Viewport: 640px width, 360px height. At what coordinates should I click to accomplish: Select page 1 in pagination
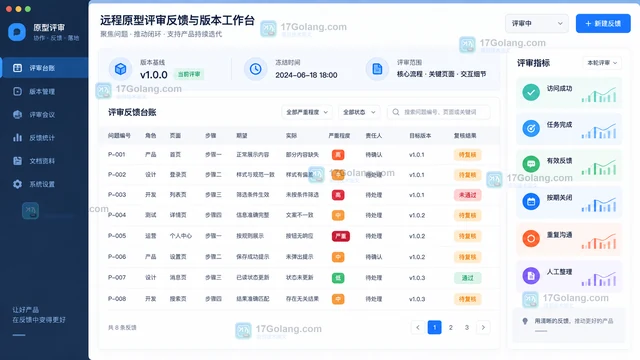click(x=434, y=327)
